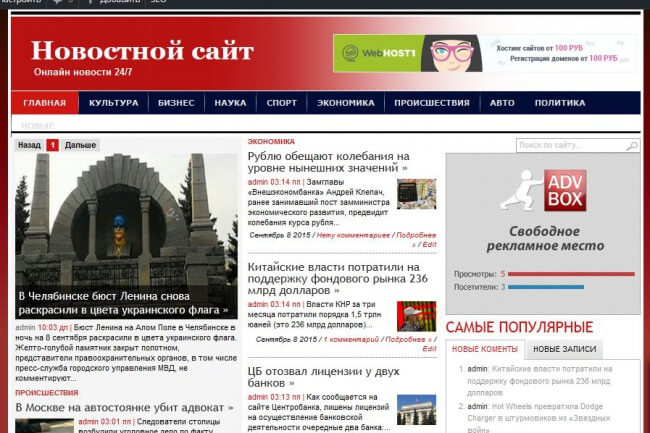650x433 pixels.
Task: Click Edit under the Chinese authorities article
Action: 429,348
